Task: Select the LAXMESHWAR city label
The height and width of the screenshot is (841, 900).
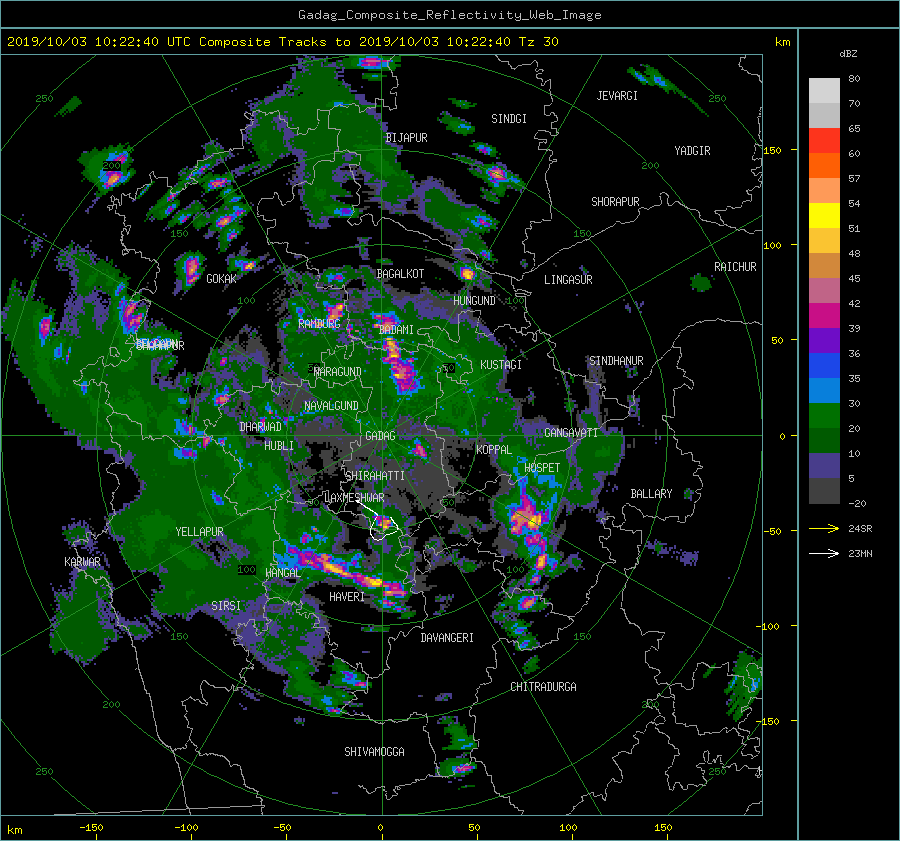Action: [354, 498]
